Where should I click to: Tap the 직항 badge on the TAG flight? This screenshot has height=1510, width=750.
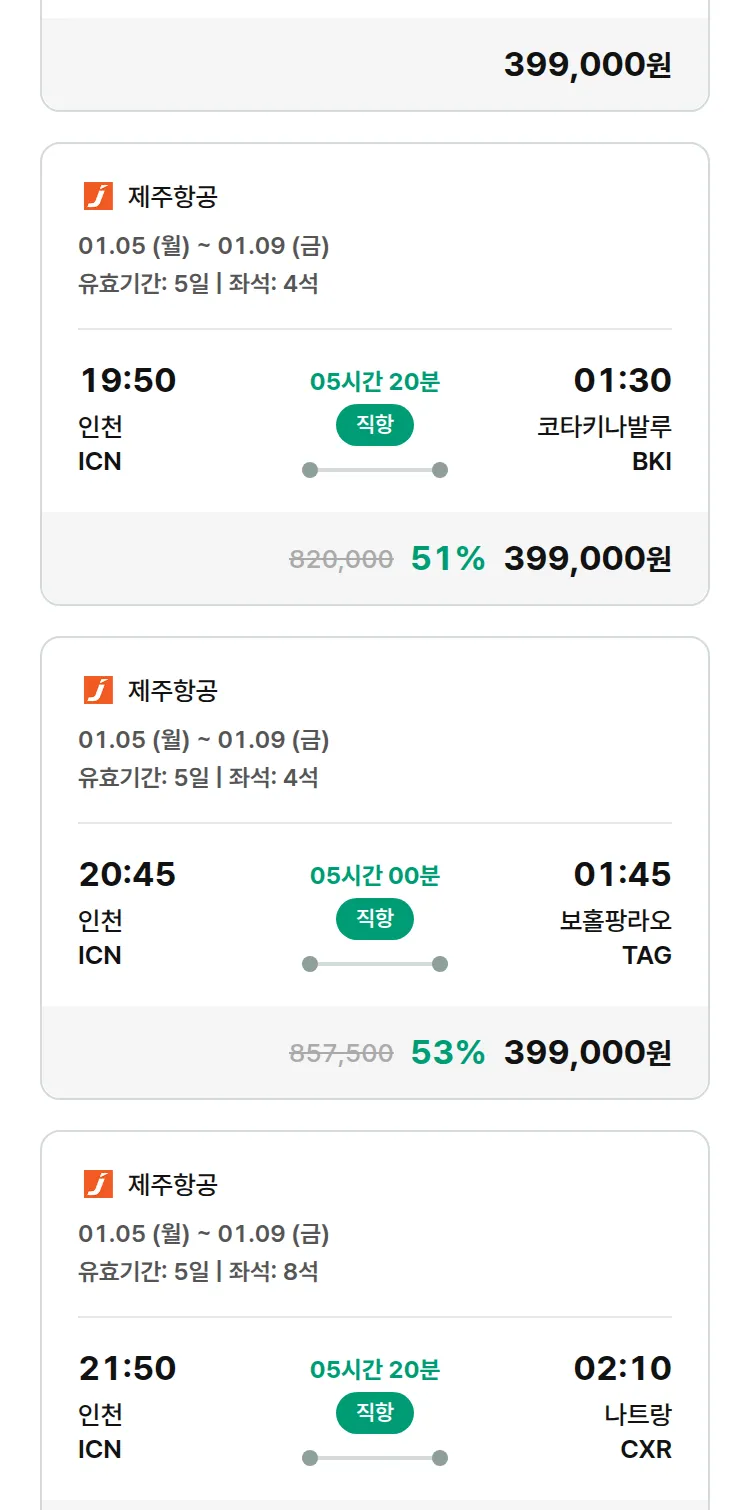pos(375,919)
